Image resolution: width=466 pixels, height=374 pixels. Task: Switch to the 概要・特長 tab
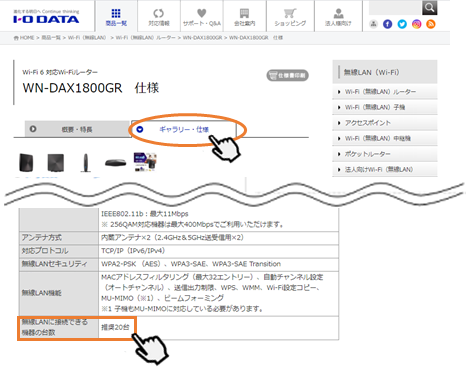click(x=77, y=129)
